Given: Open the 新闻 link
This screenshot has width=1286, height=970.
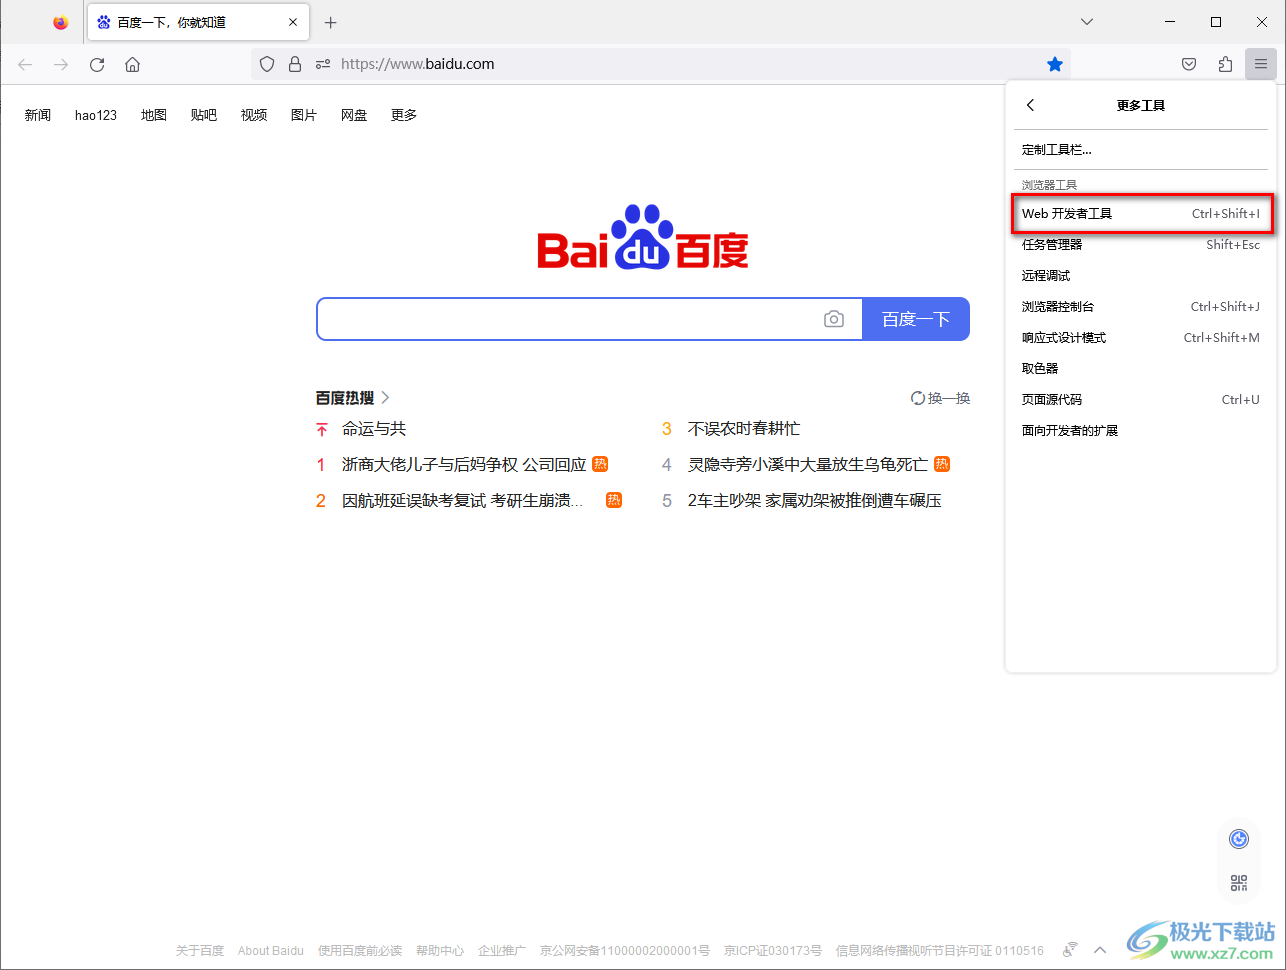Looking at the screenshot, I should point(38,115).
